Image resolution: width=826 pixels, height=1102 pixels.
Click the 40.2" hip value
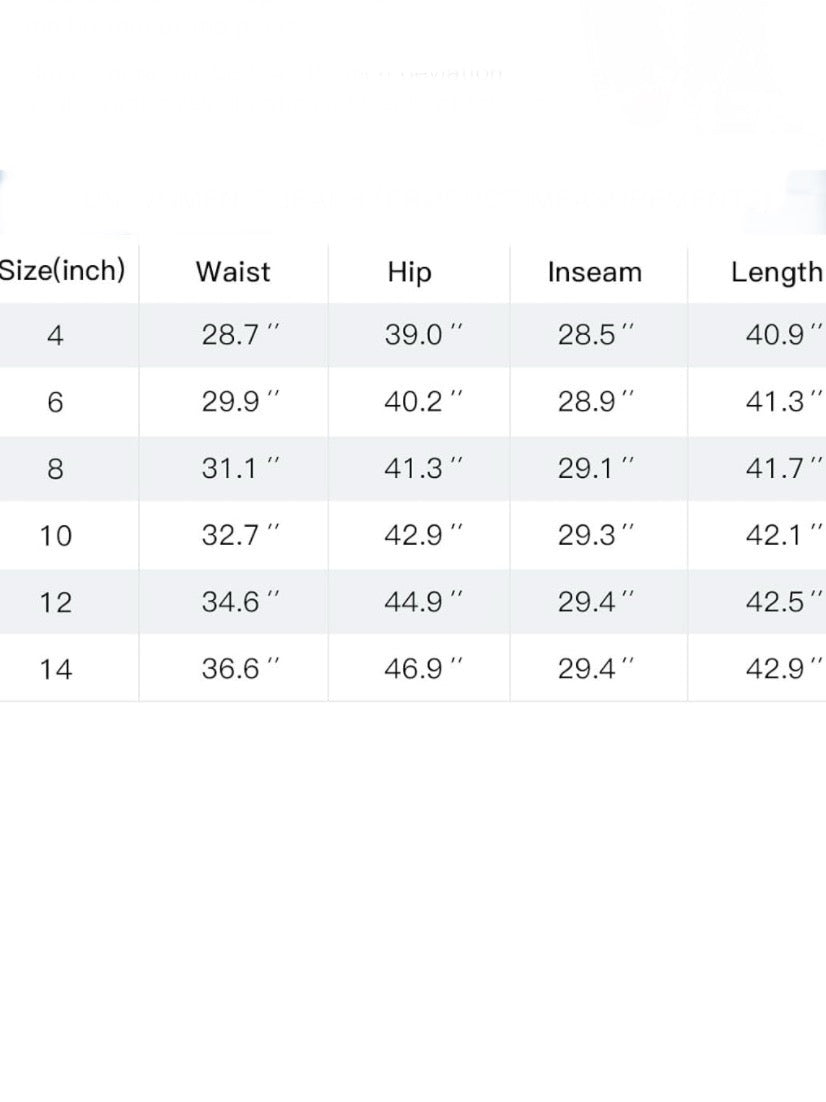tap(423, 401)
